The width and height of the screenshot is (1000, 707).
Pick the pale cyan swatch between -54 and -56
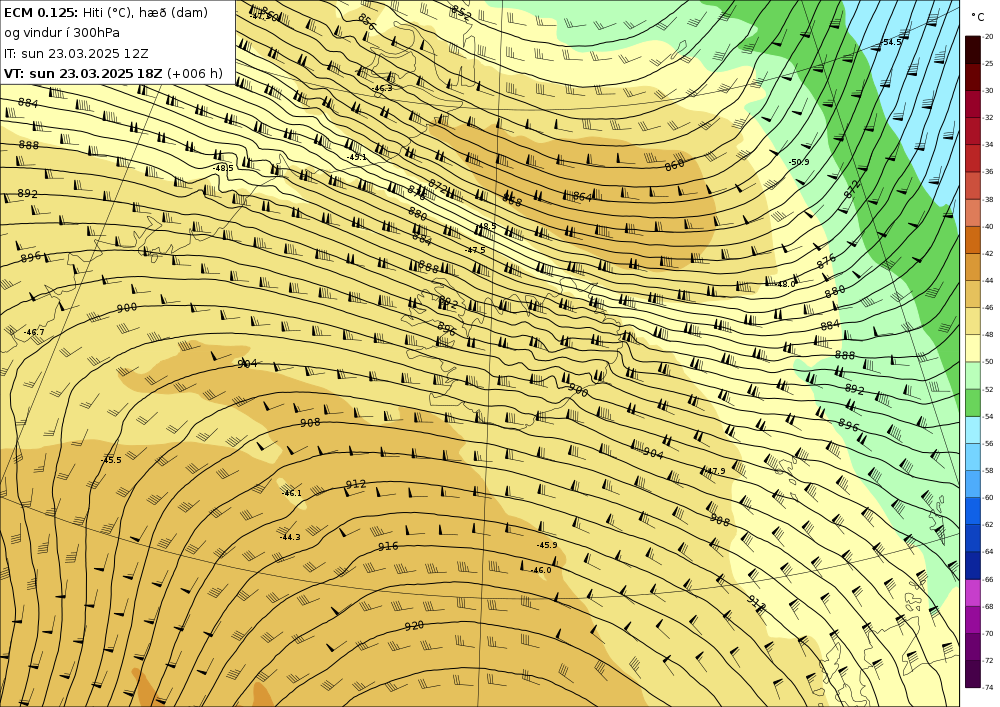point(973,430)
